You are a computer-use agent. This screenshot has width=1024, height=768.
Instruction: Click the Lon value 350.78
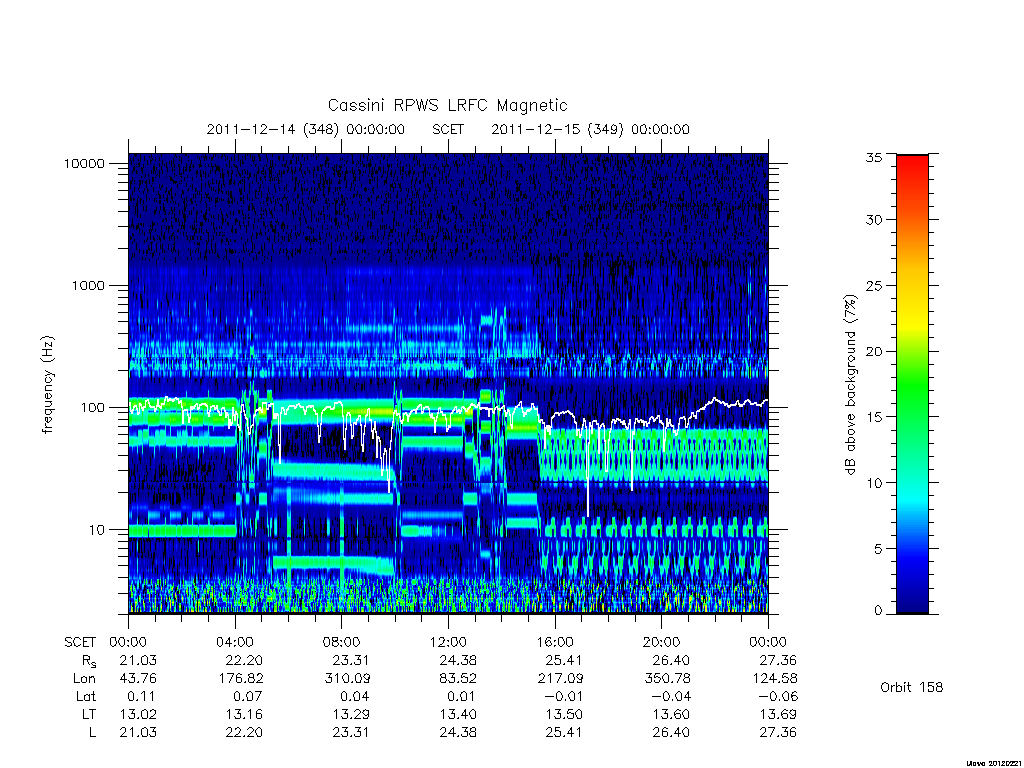pos(667,679)
